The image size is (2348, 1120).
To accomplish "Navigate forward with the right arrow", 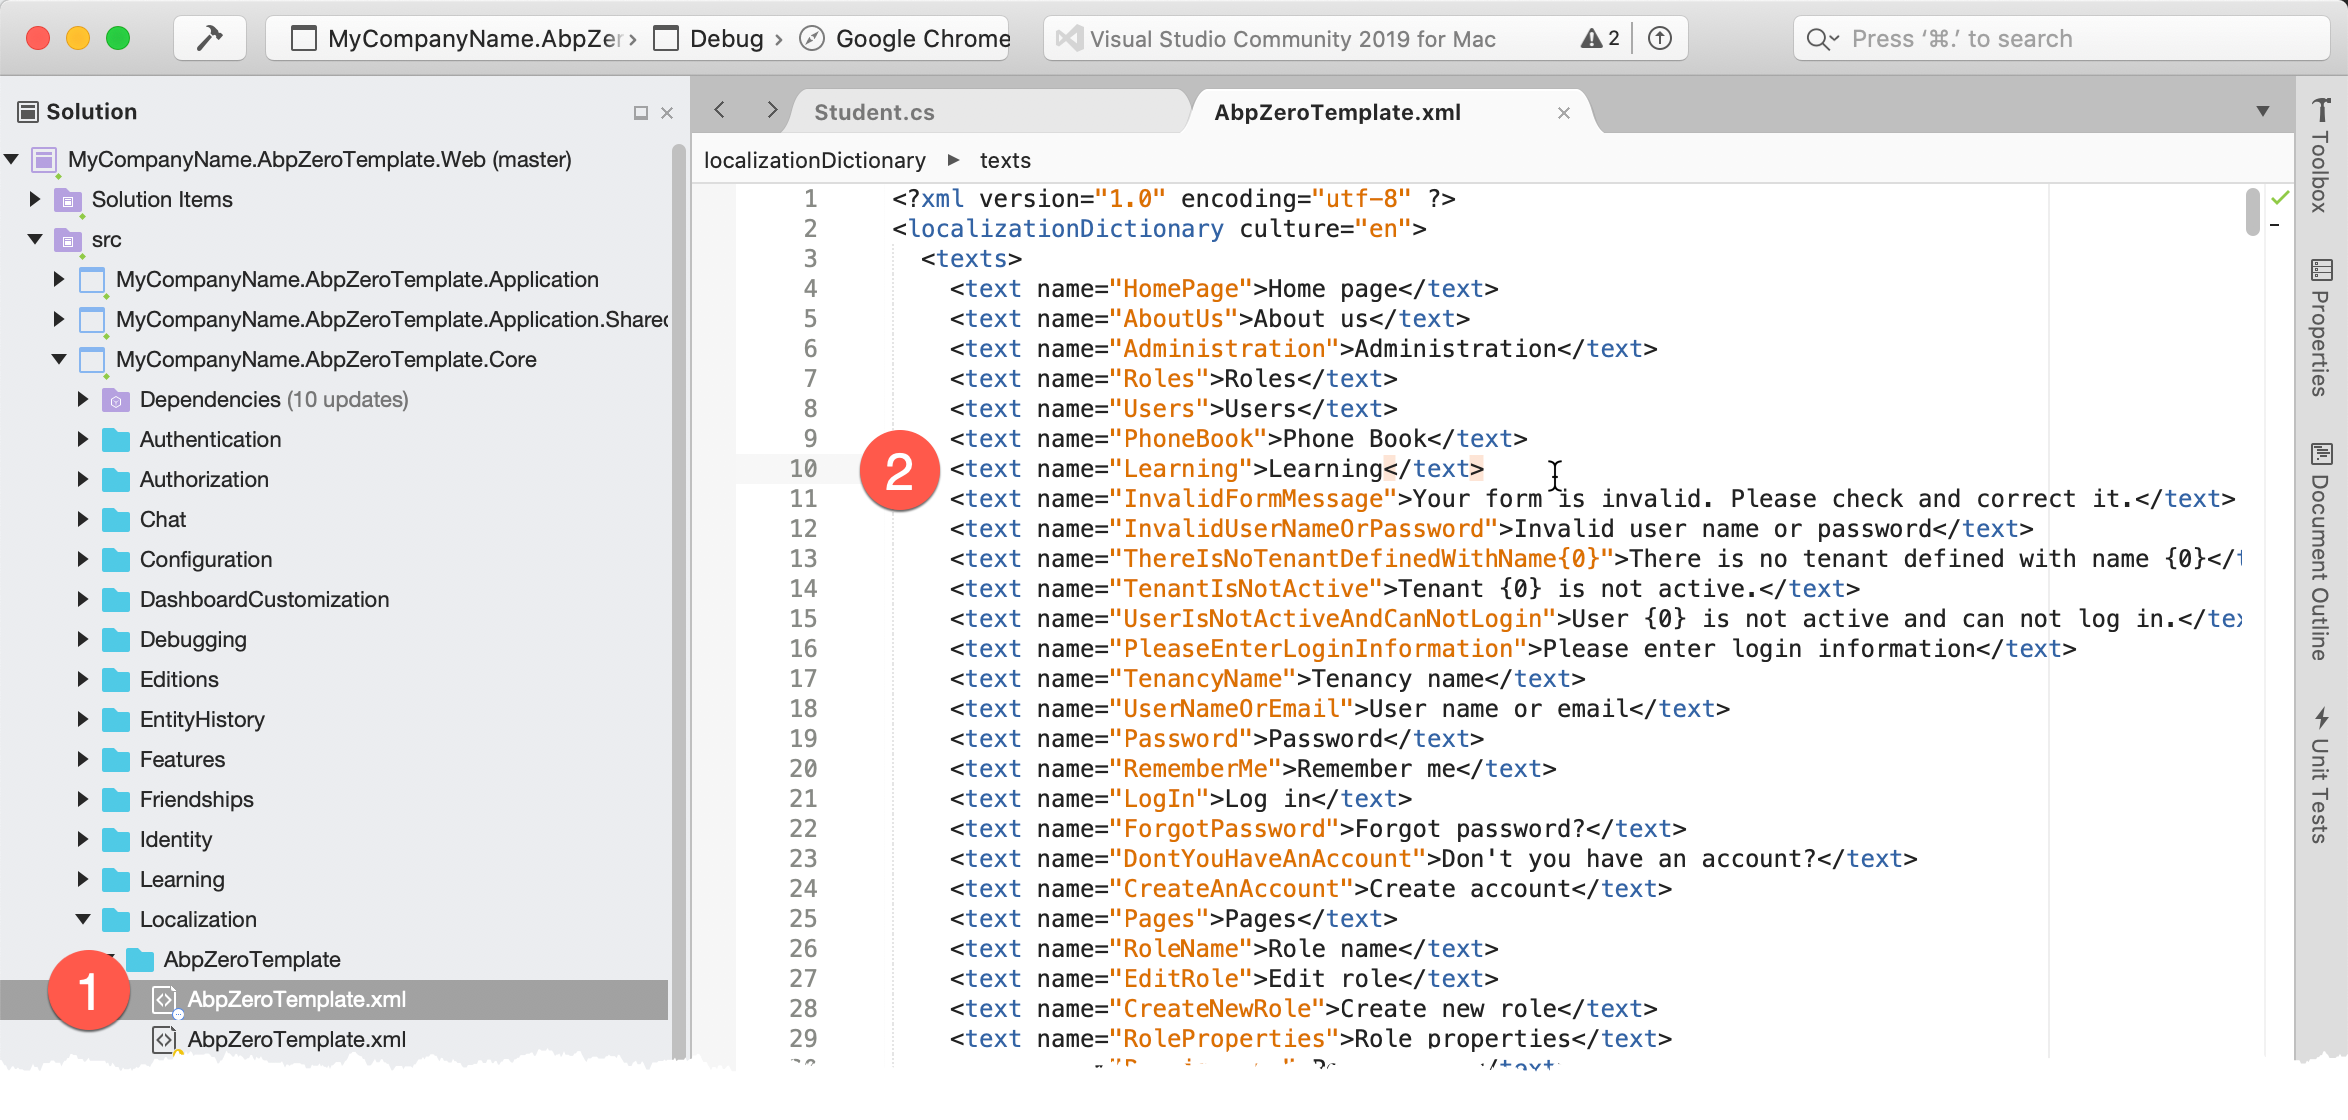I will click(x=771, y=111).
